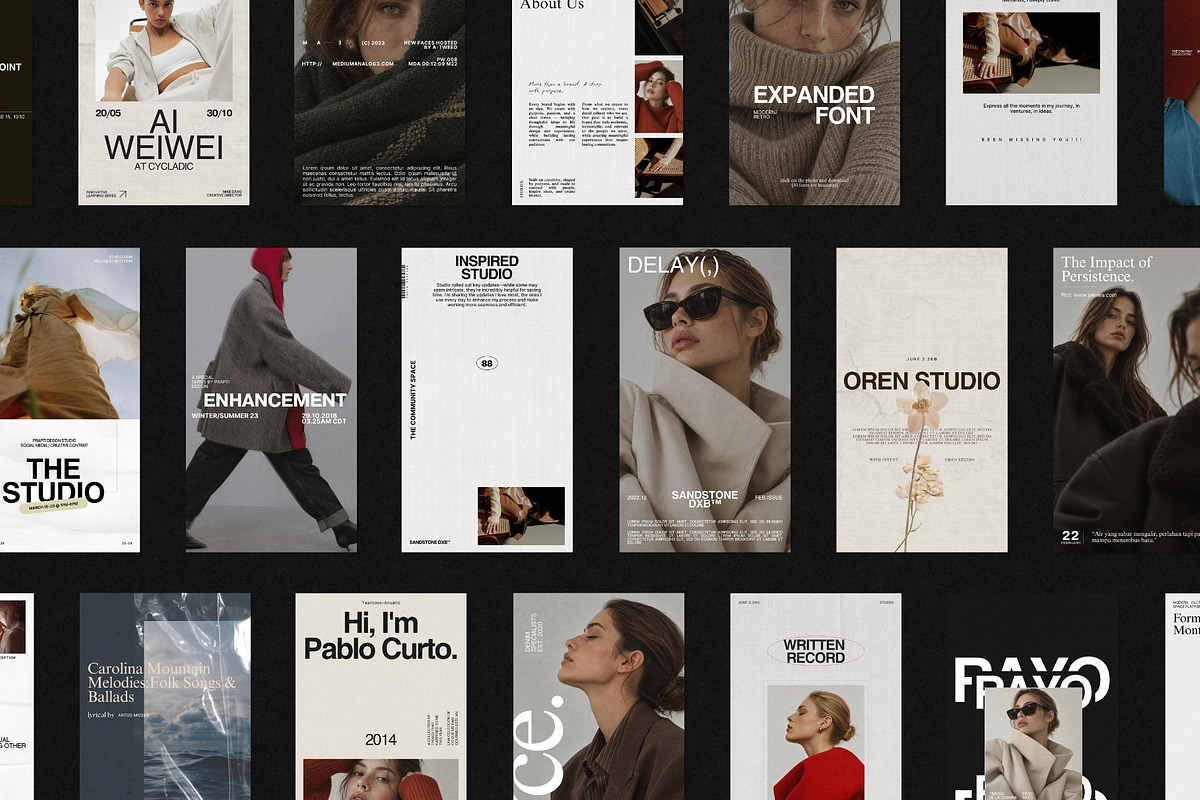
Task: Click the About Us heading
Action: [552, 5]
